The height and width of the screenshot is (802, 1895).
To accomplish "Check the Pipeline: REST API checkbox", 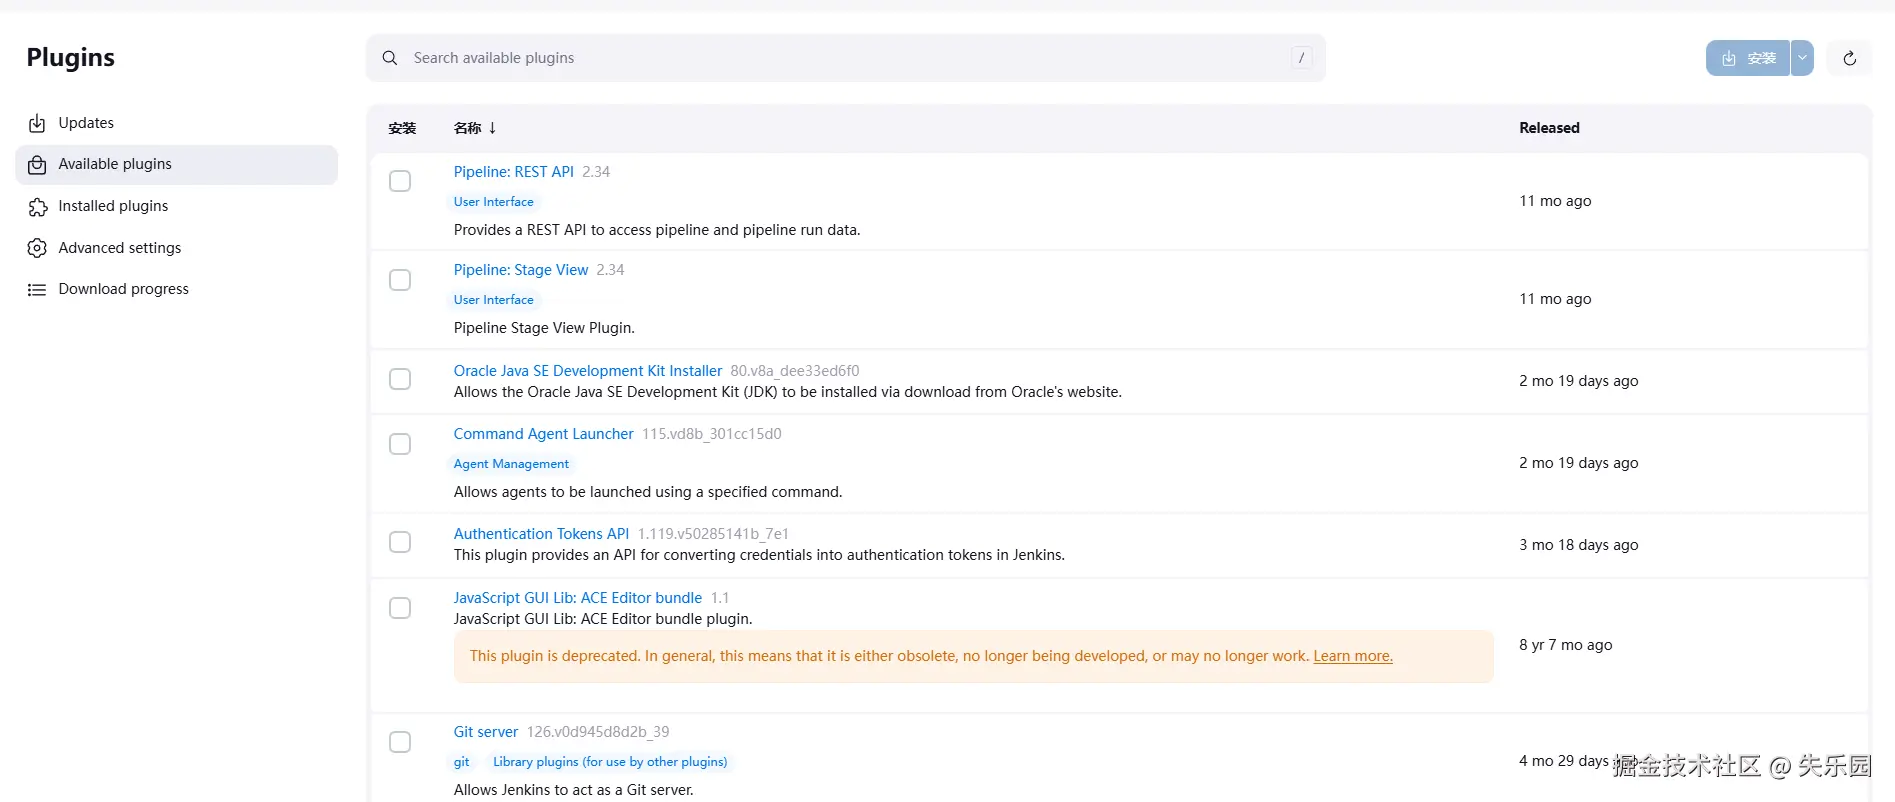I will click(400, 181).
